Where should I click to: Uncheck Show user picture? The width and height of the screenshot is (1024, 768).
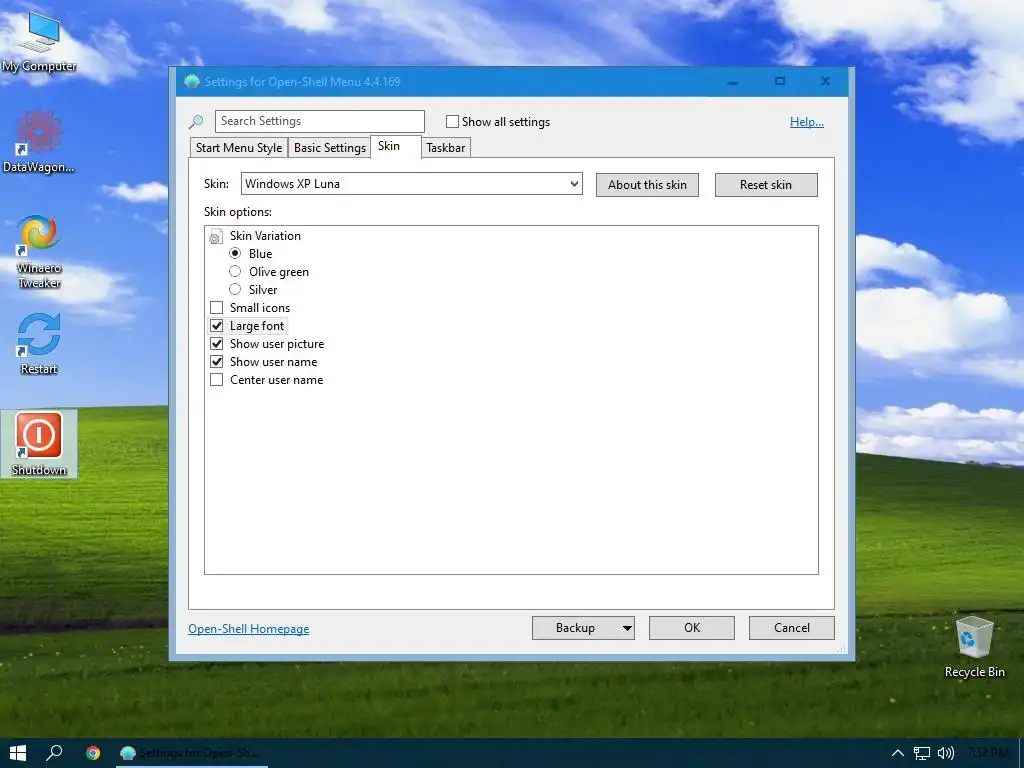(x=216, y=344)
